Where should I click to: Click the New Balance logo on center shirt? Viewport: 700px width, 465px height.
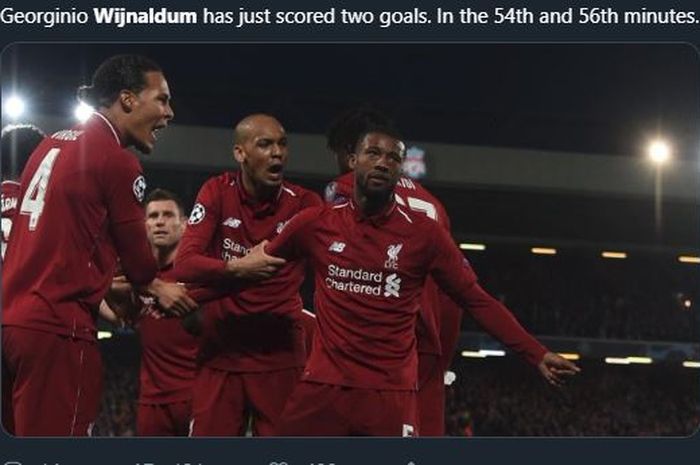[x=338, y=246]
